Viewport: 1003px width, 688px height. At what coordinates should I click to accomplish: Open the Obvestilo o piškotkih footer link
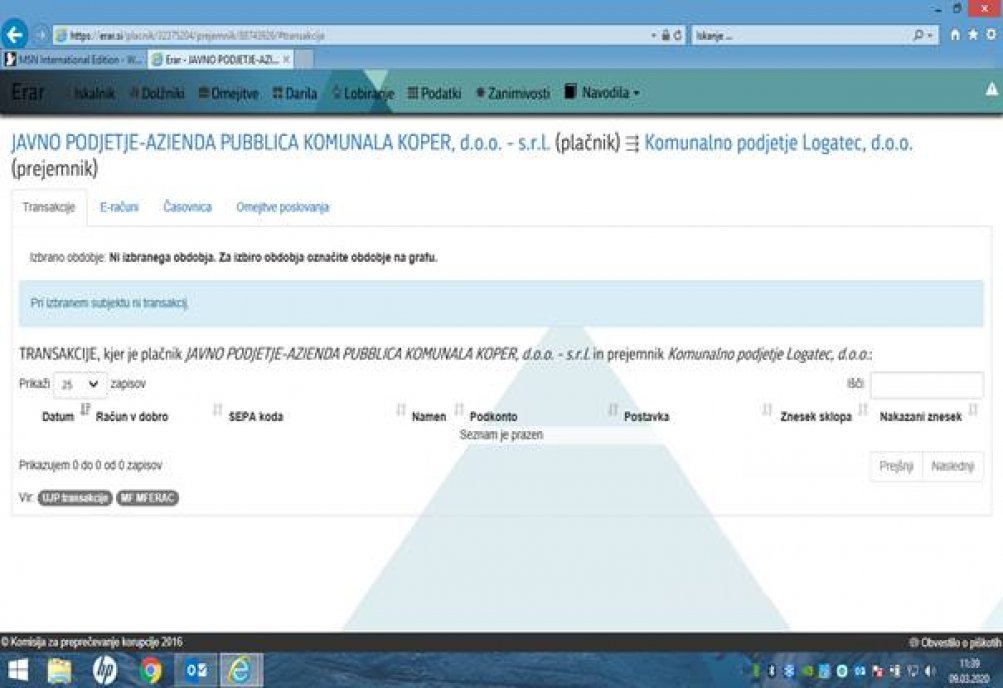point(956,643)
